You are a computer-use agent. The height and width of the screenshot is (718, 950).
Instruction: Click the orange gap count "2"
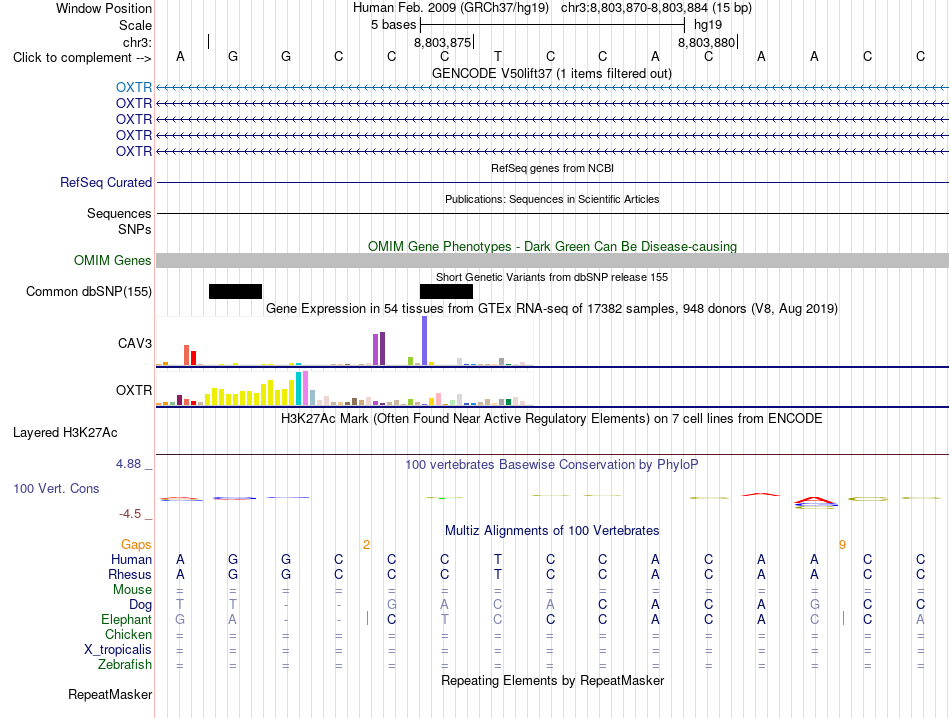click(367, 545)
